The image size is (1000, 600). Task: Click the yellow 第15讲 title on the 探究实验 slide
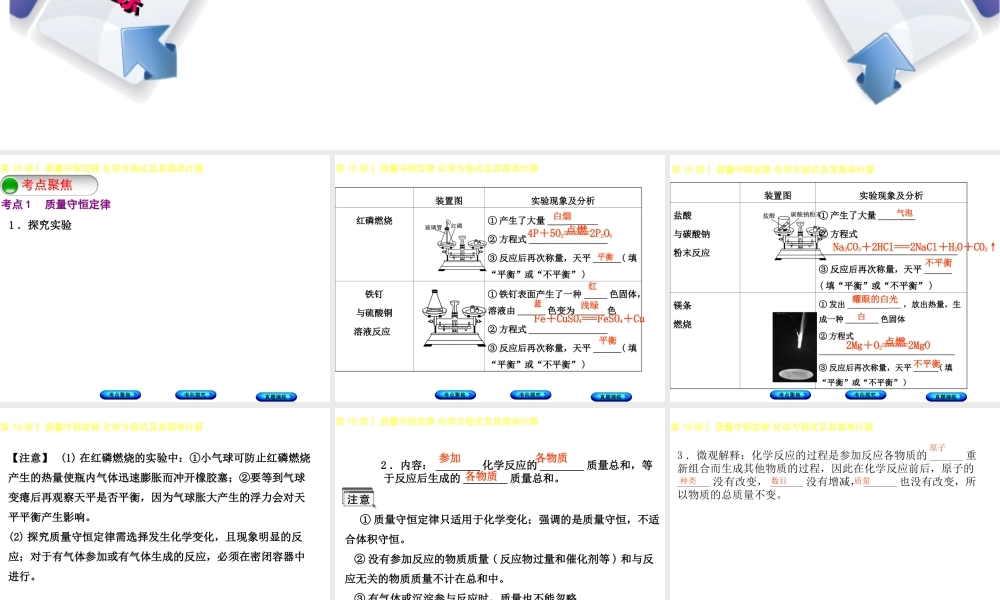click(x=102, y=168)
